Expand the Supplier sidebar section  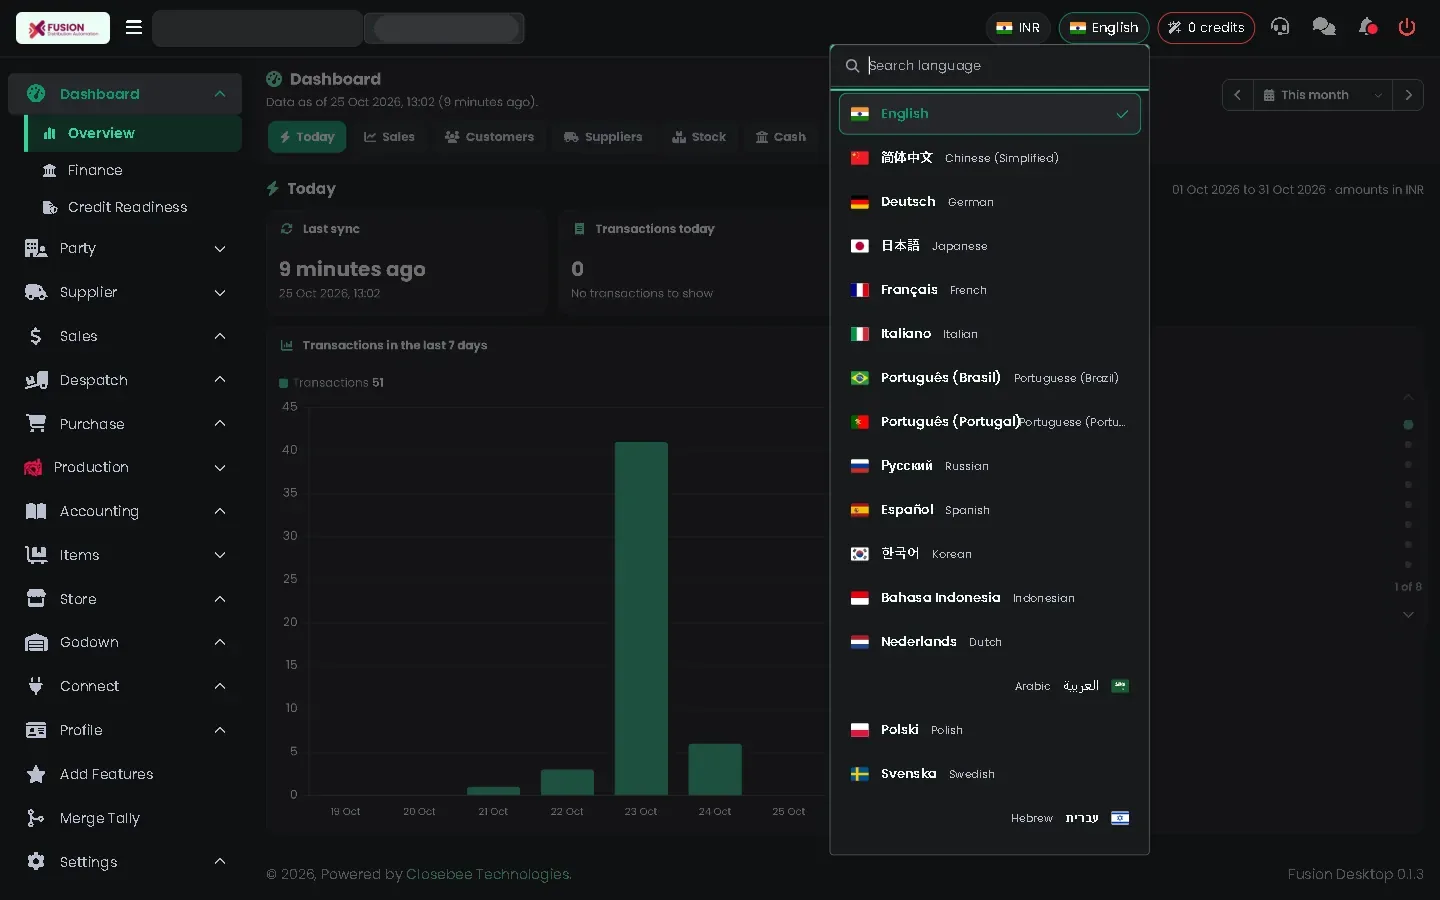(220, 293)
